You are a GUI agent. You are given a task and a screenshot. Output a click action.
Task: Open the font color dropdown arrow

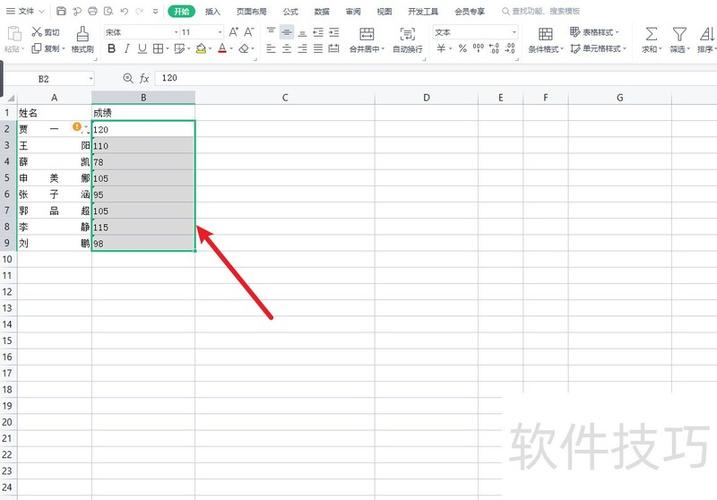pyautogui.click(x=231, y=48)
